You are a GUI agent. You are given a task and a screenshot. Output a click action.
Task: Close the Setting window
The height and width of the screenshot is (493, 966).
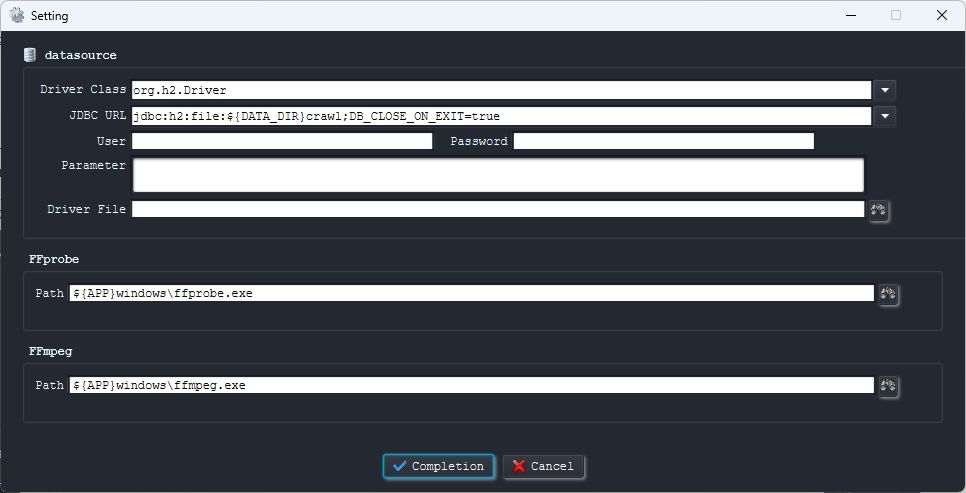click(942, 15)
